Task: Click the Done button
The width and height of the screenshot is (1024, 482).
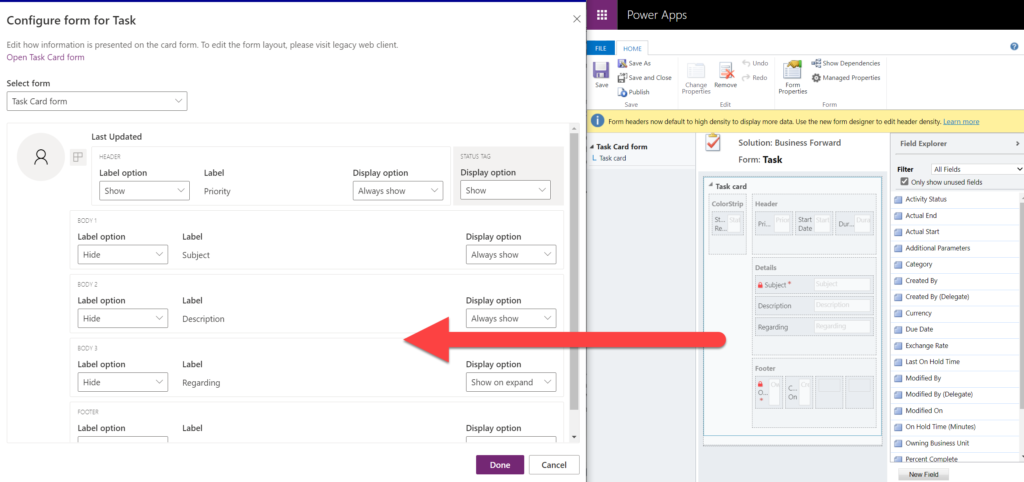Action: (500, 465)
